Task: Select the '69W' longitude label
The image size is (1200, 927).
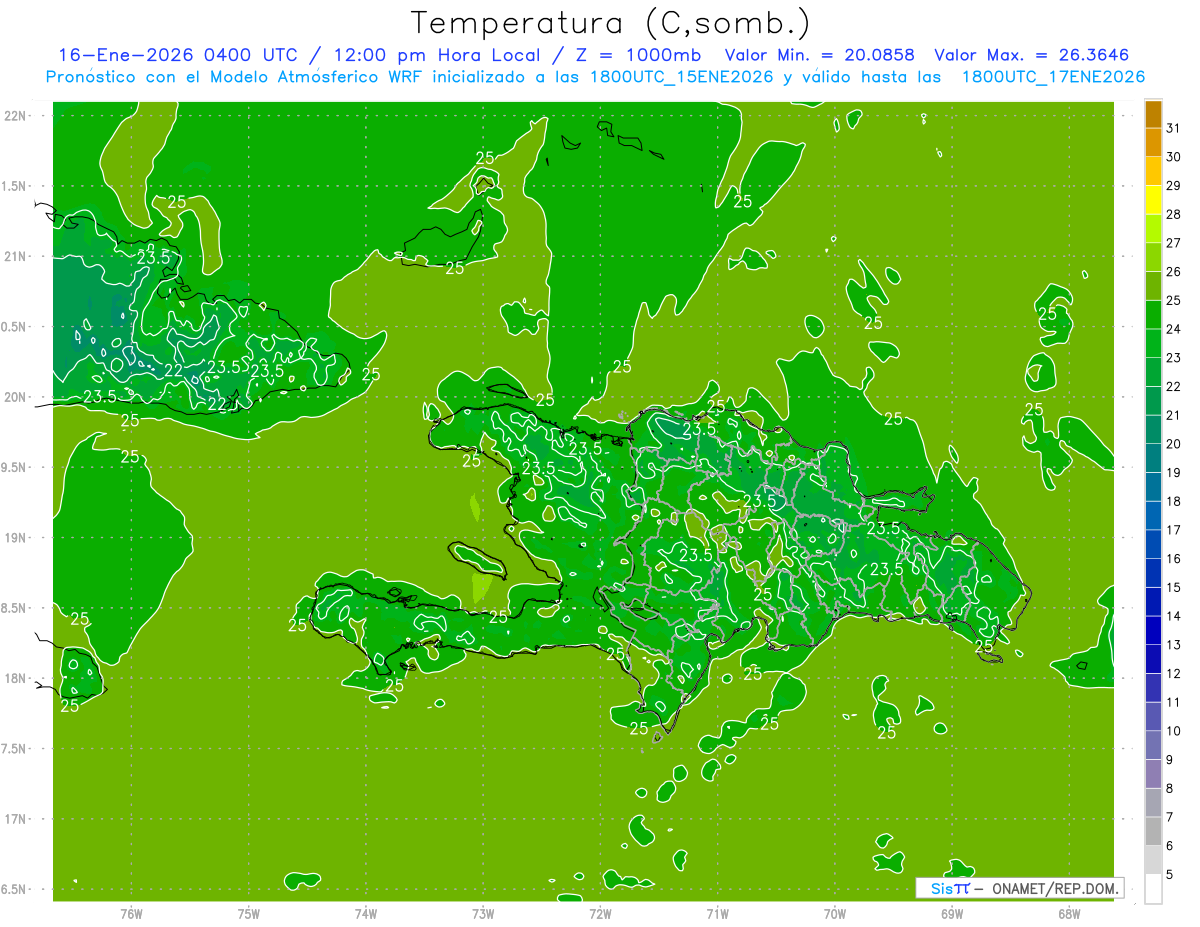Action: 952,913
